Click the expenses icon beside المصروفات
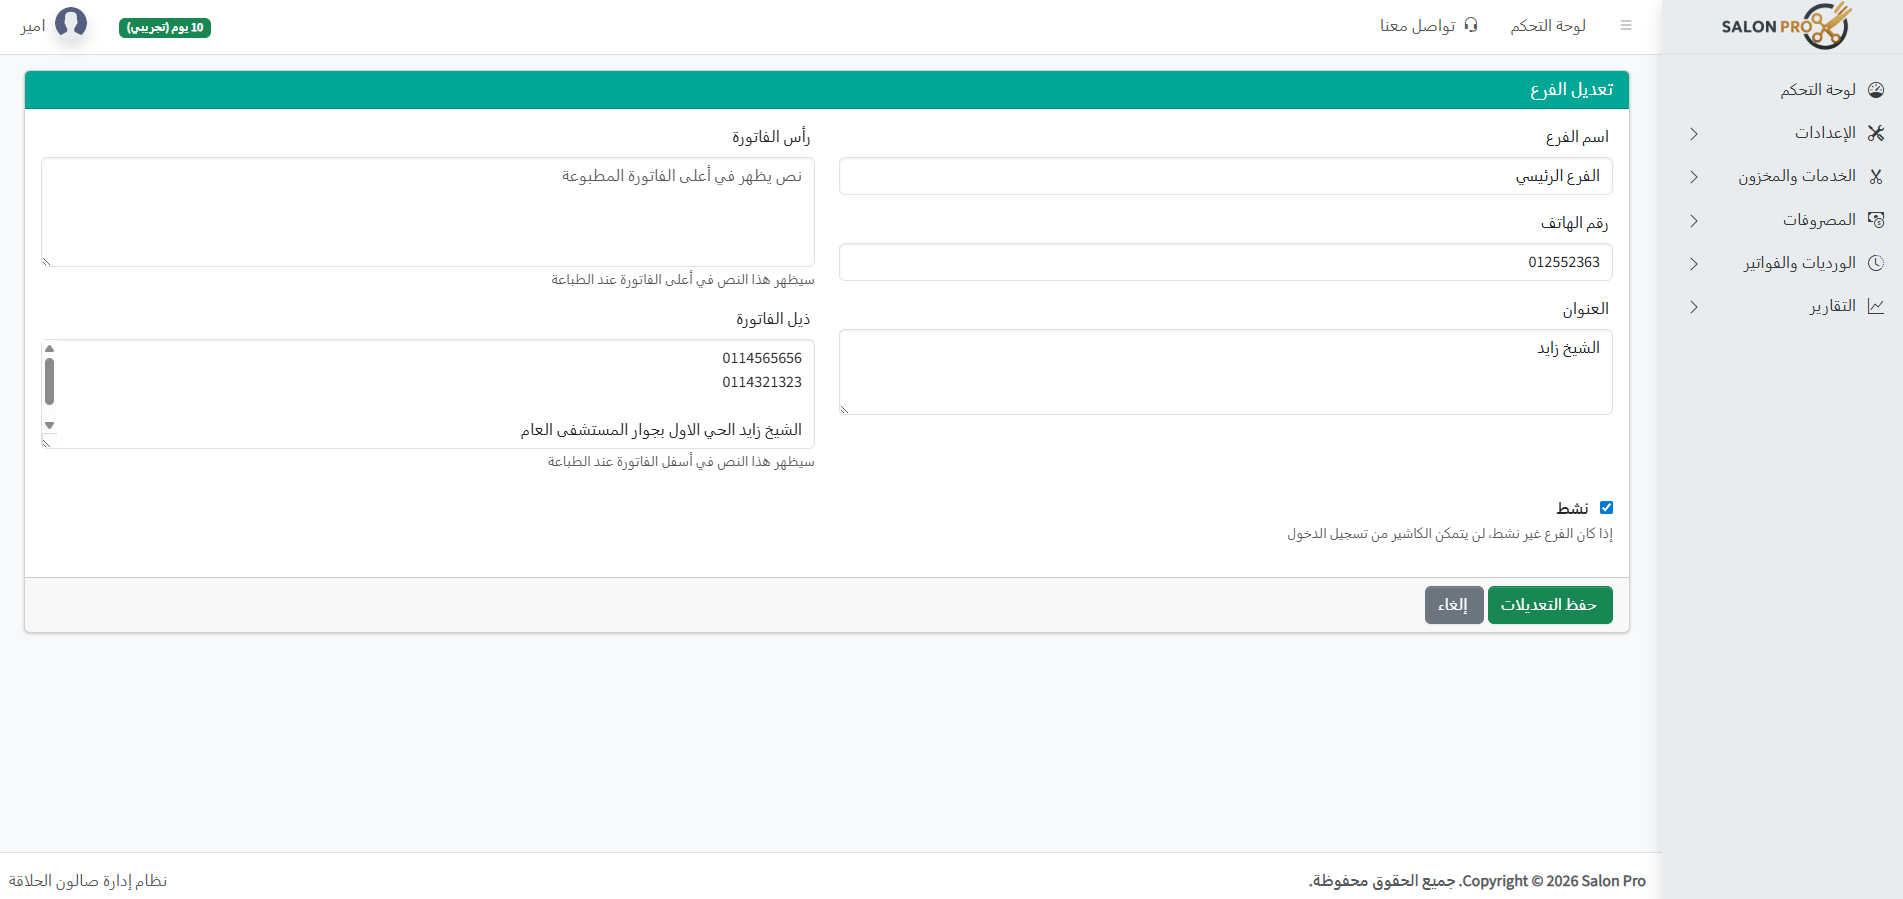This screenshot has height=899, width=1903. coord(1876,220)
